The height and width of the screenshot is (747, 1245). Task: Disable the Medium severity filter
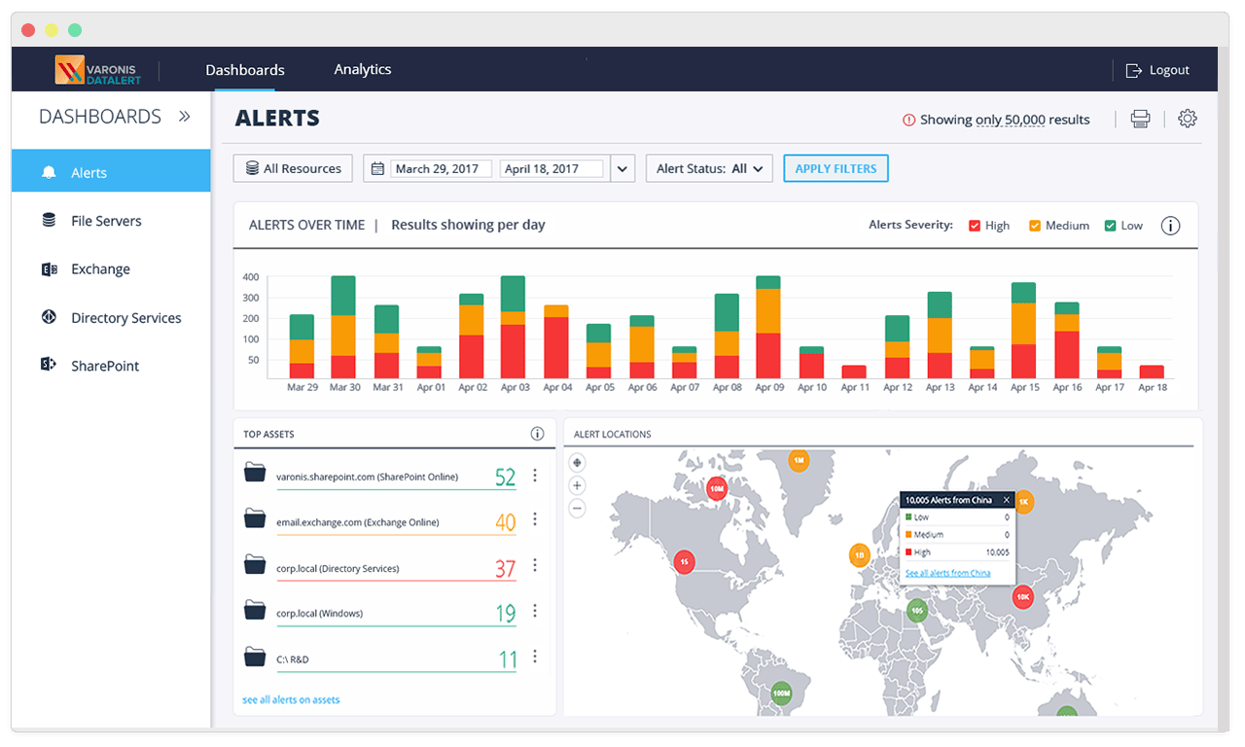[x=1034, y=225]
